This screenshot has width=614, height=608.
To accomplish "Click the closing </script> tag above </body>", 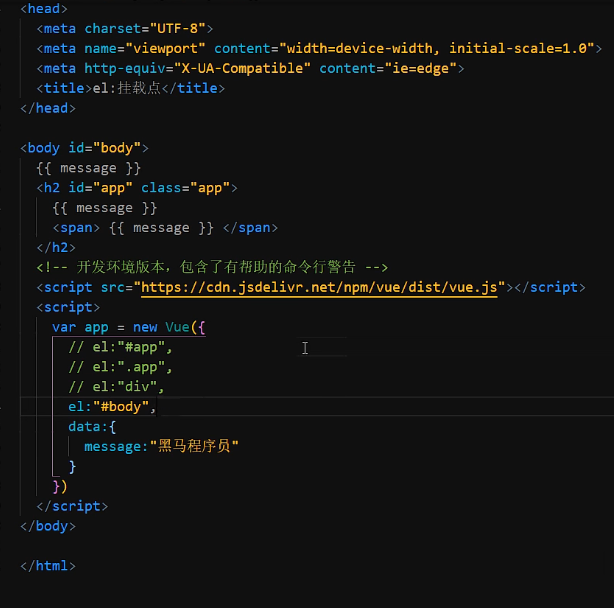I will 72,506.
